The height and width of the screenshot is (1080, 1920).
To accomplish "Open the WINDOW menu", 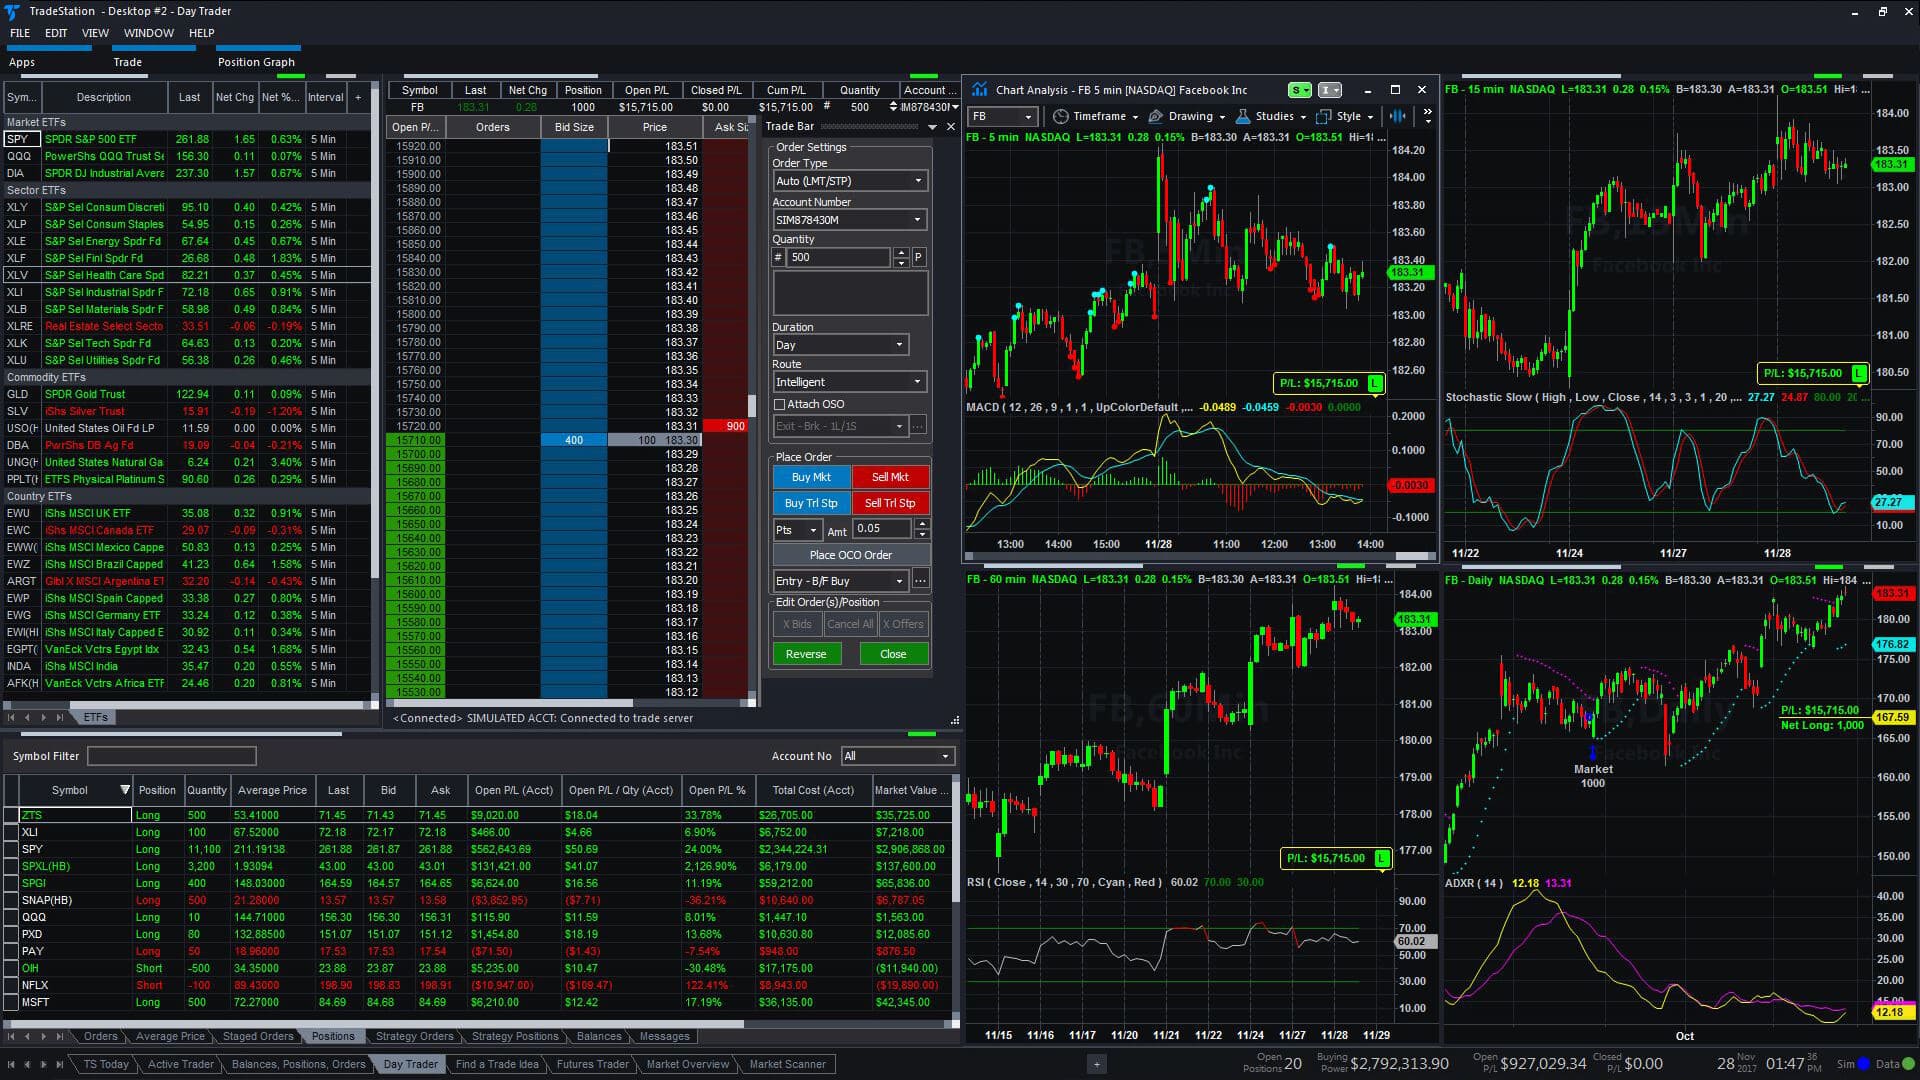I will [149, 32].
